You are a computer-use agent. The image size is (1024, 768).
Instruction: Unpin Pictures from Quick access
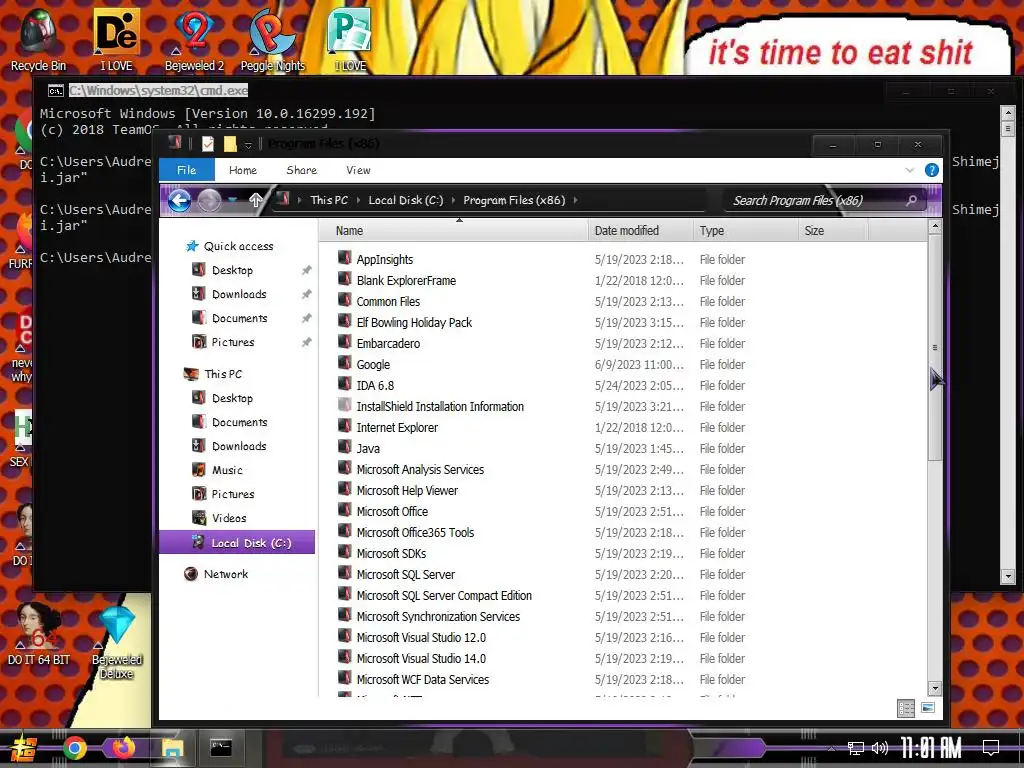(x=306, y=342)
